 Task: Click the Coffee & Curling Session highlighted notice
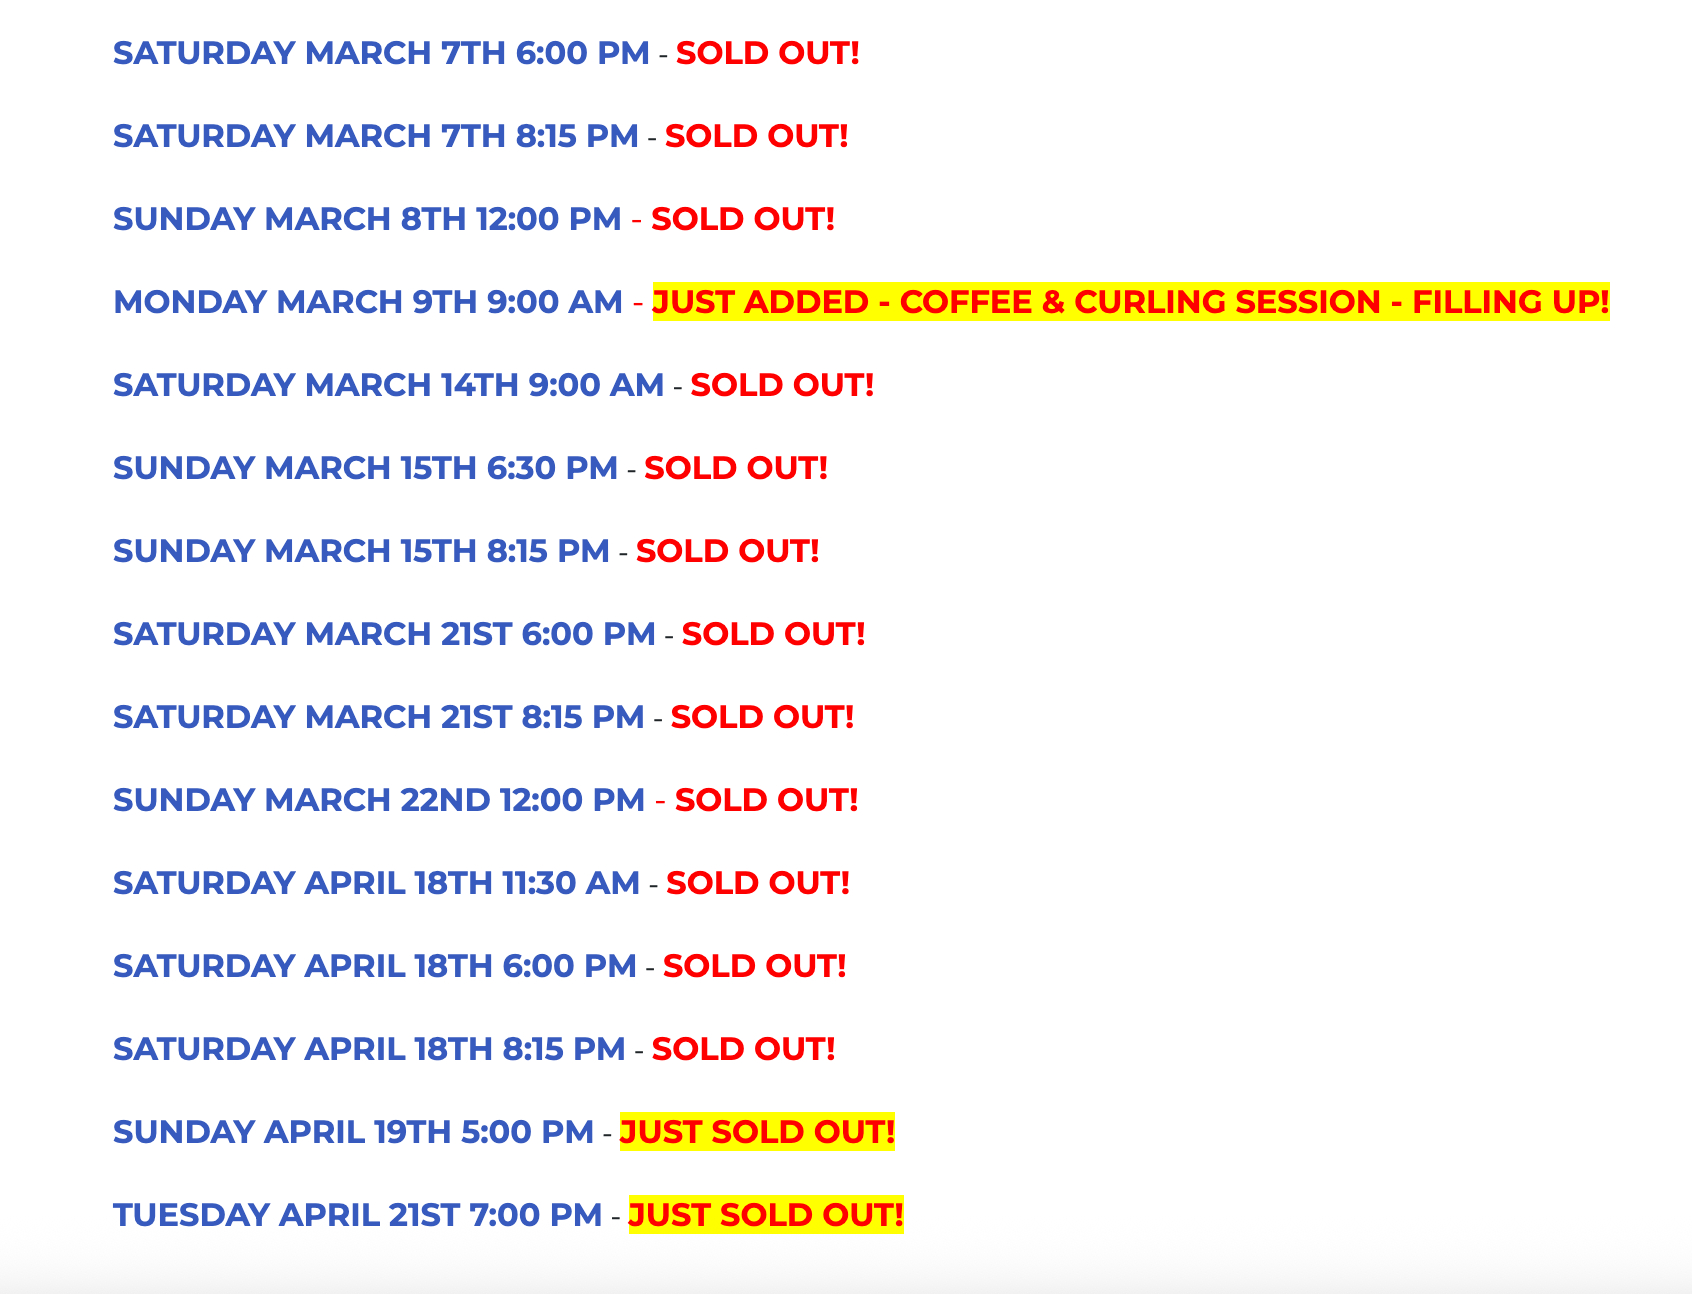click(1130, 302)
